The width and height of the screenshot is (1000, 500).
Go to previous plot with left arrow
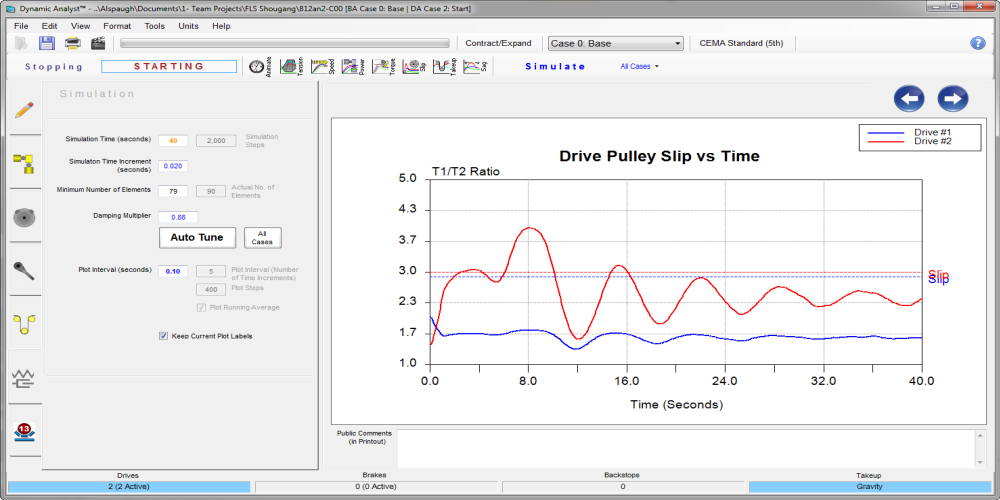[909, 99]
